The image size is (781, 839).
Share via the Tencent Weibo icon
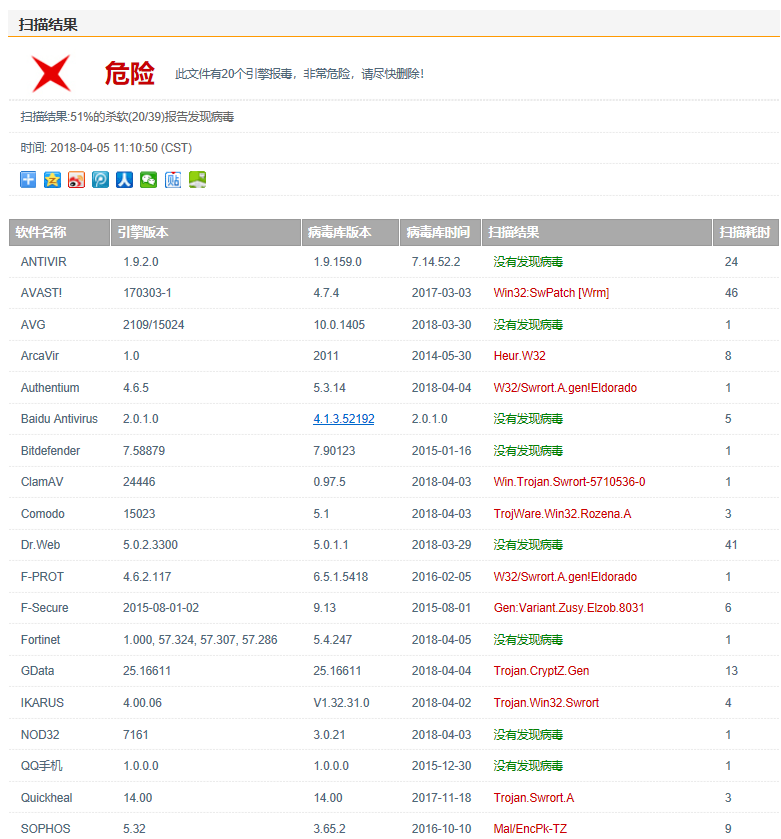click(x=101, y=180)
